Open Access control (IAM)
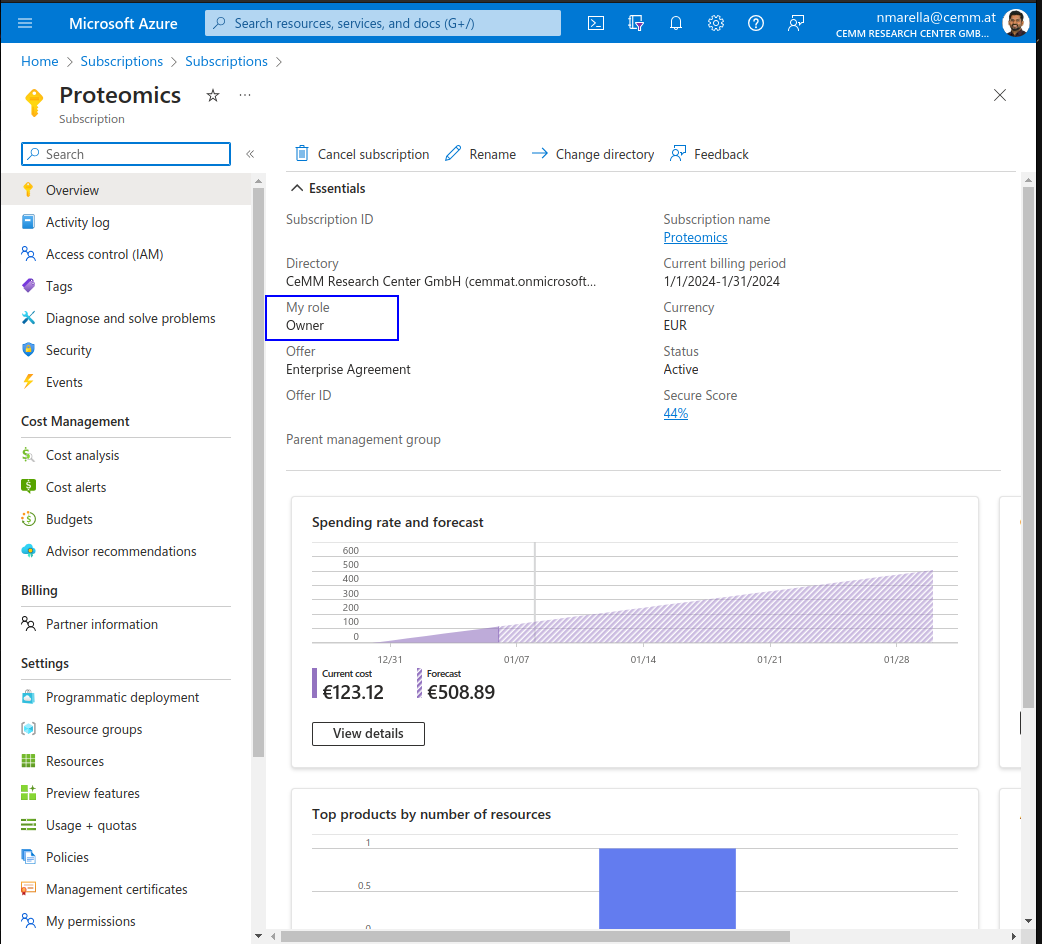The image size is (1042, 944). [104, 254]
